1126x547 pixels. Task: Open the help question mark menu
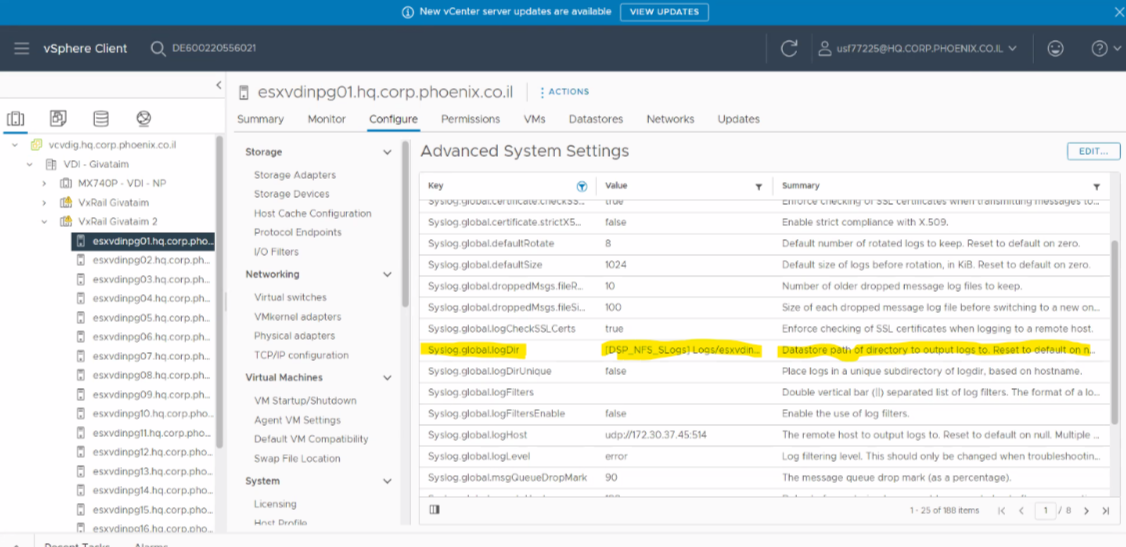[1099, 48]
